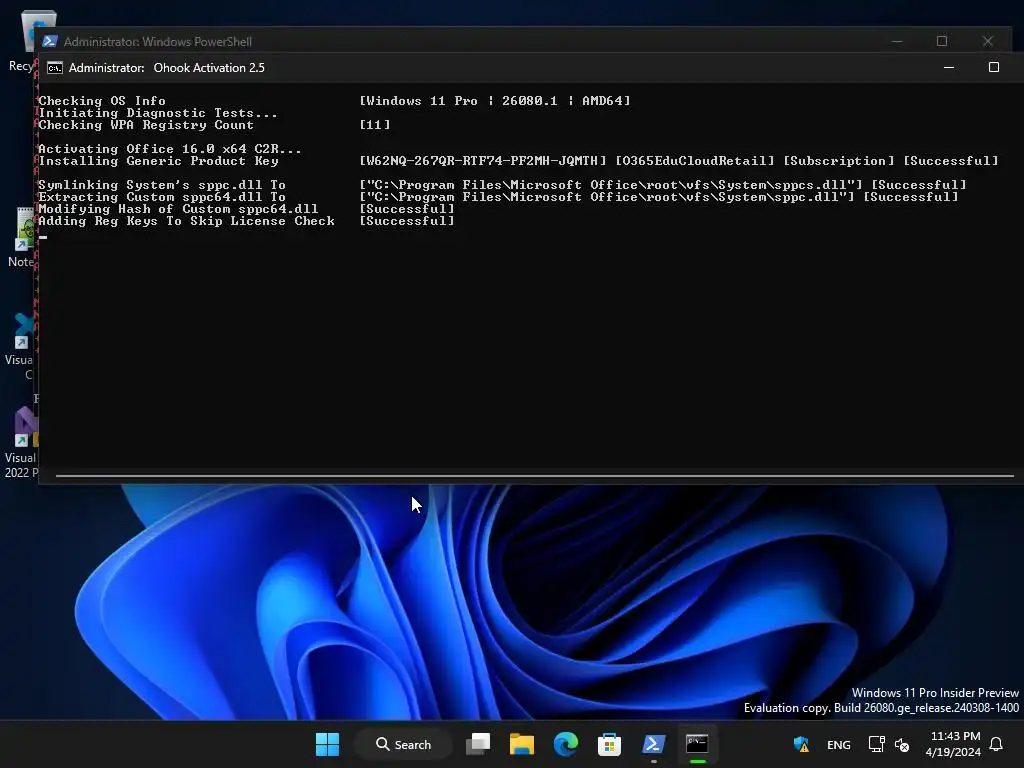The height and width of the screenshot is (768, 1024).
Task: Click "Modifying Hash of Custom sppc64.dll" line
Action: point(178,209)
